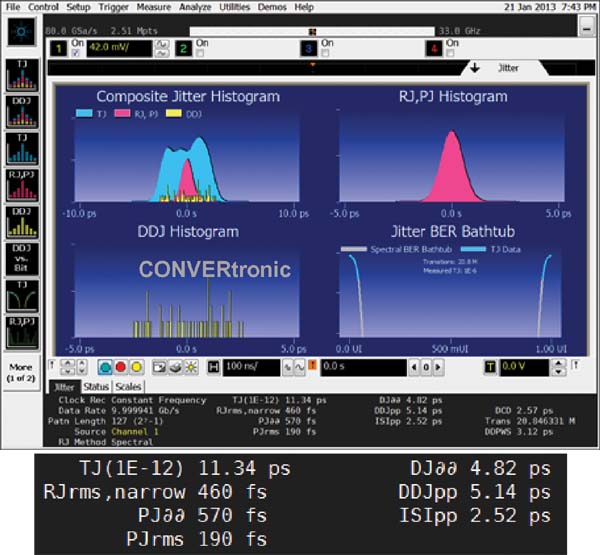The image size is (600, 555).
Task: Select the blue-bar TJ histogram sidebar icon
Action: click(22, 149)
